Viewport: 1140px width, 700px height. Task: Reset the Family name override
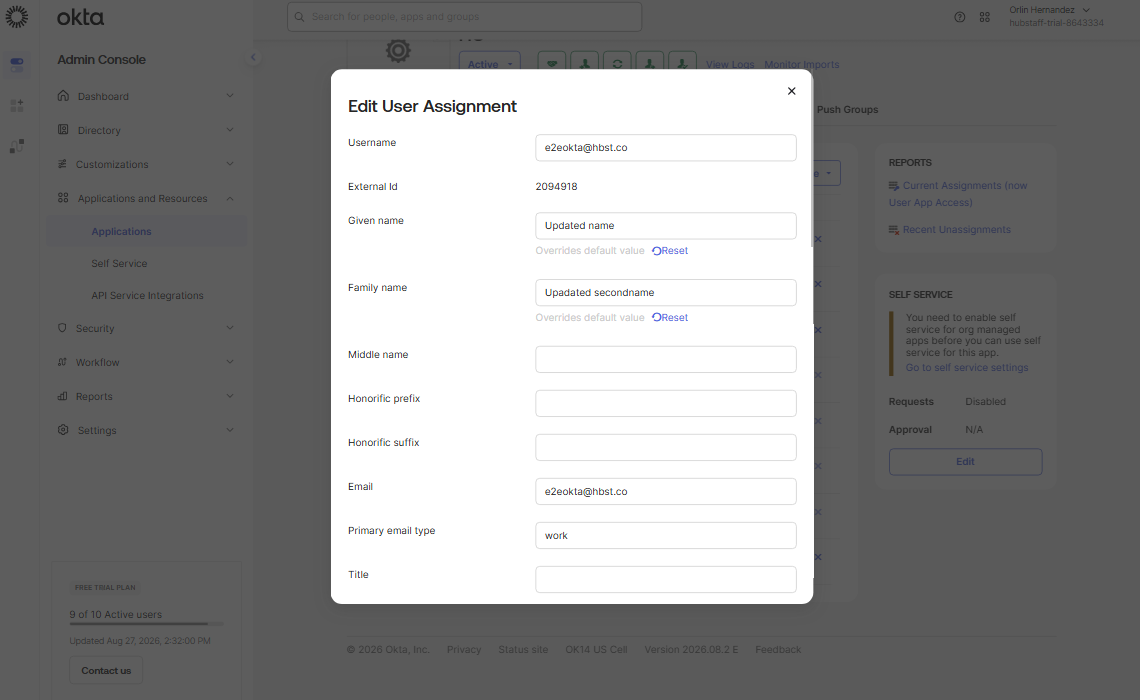[x=670, y=318]
